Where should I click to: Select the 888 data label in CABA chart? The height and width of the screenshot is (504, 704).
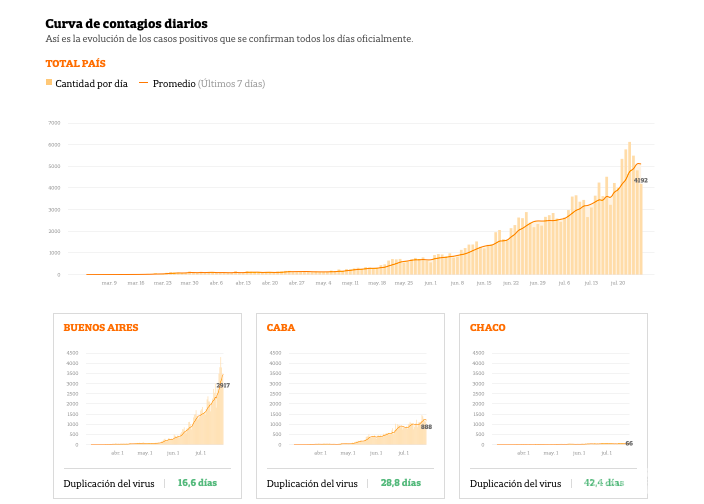[x=426, y=427]
